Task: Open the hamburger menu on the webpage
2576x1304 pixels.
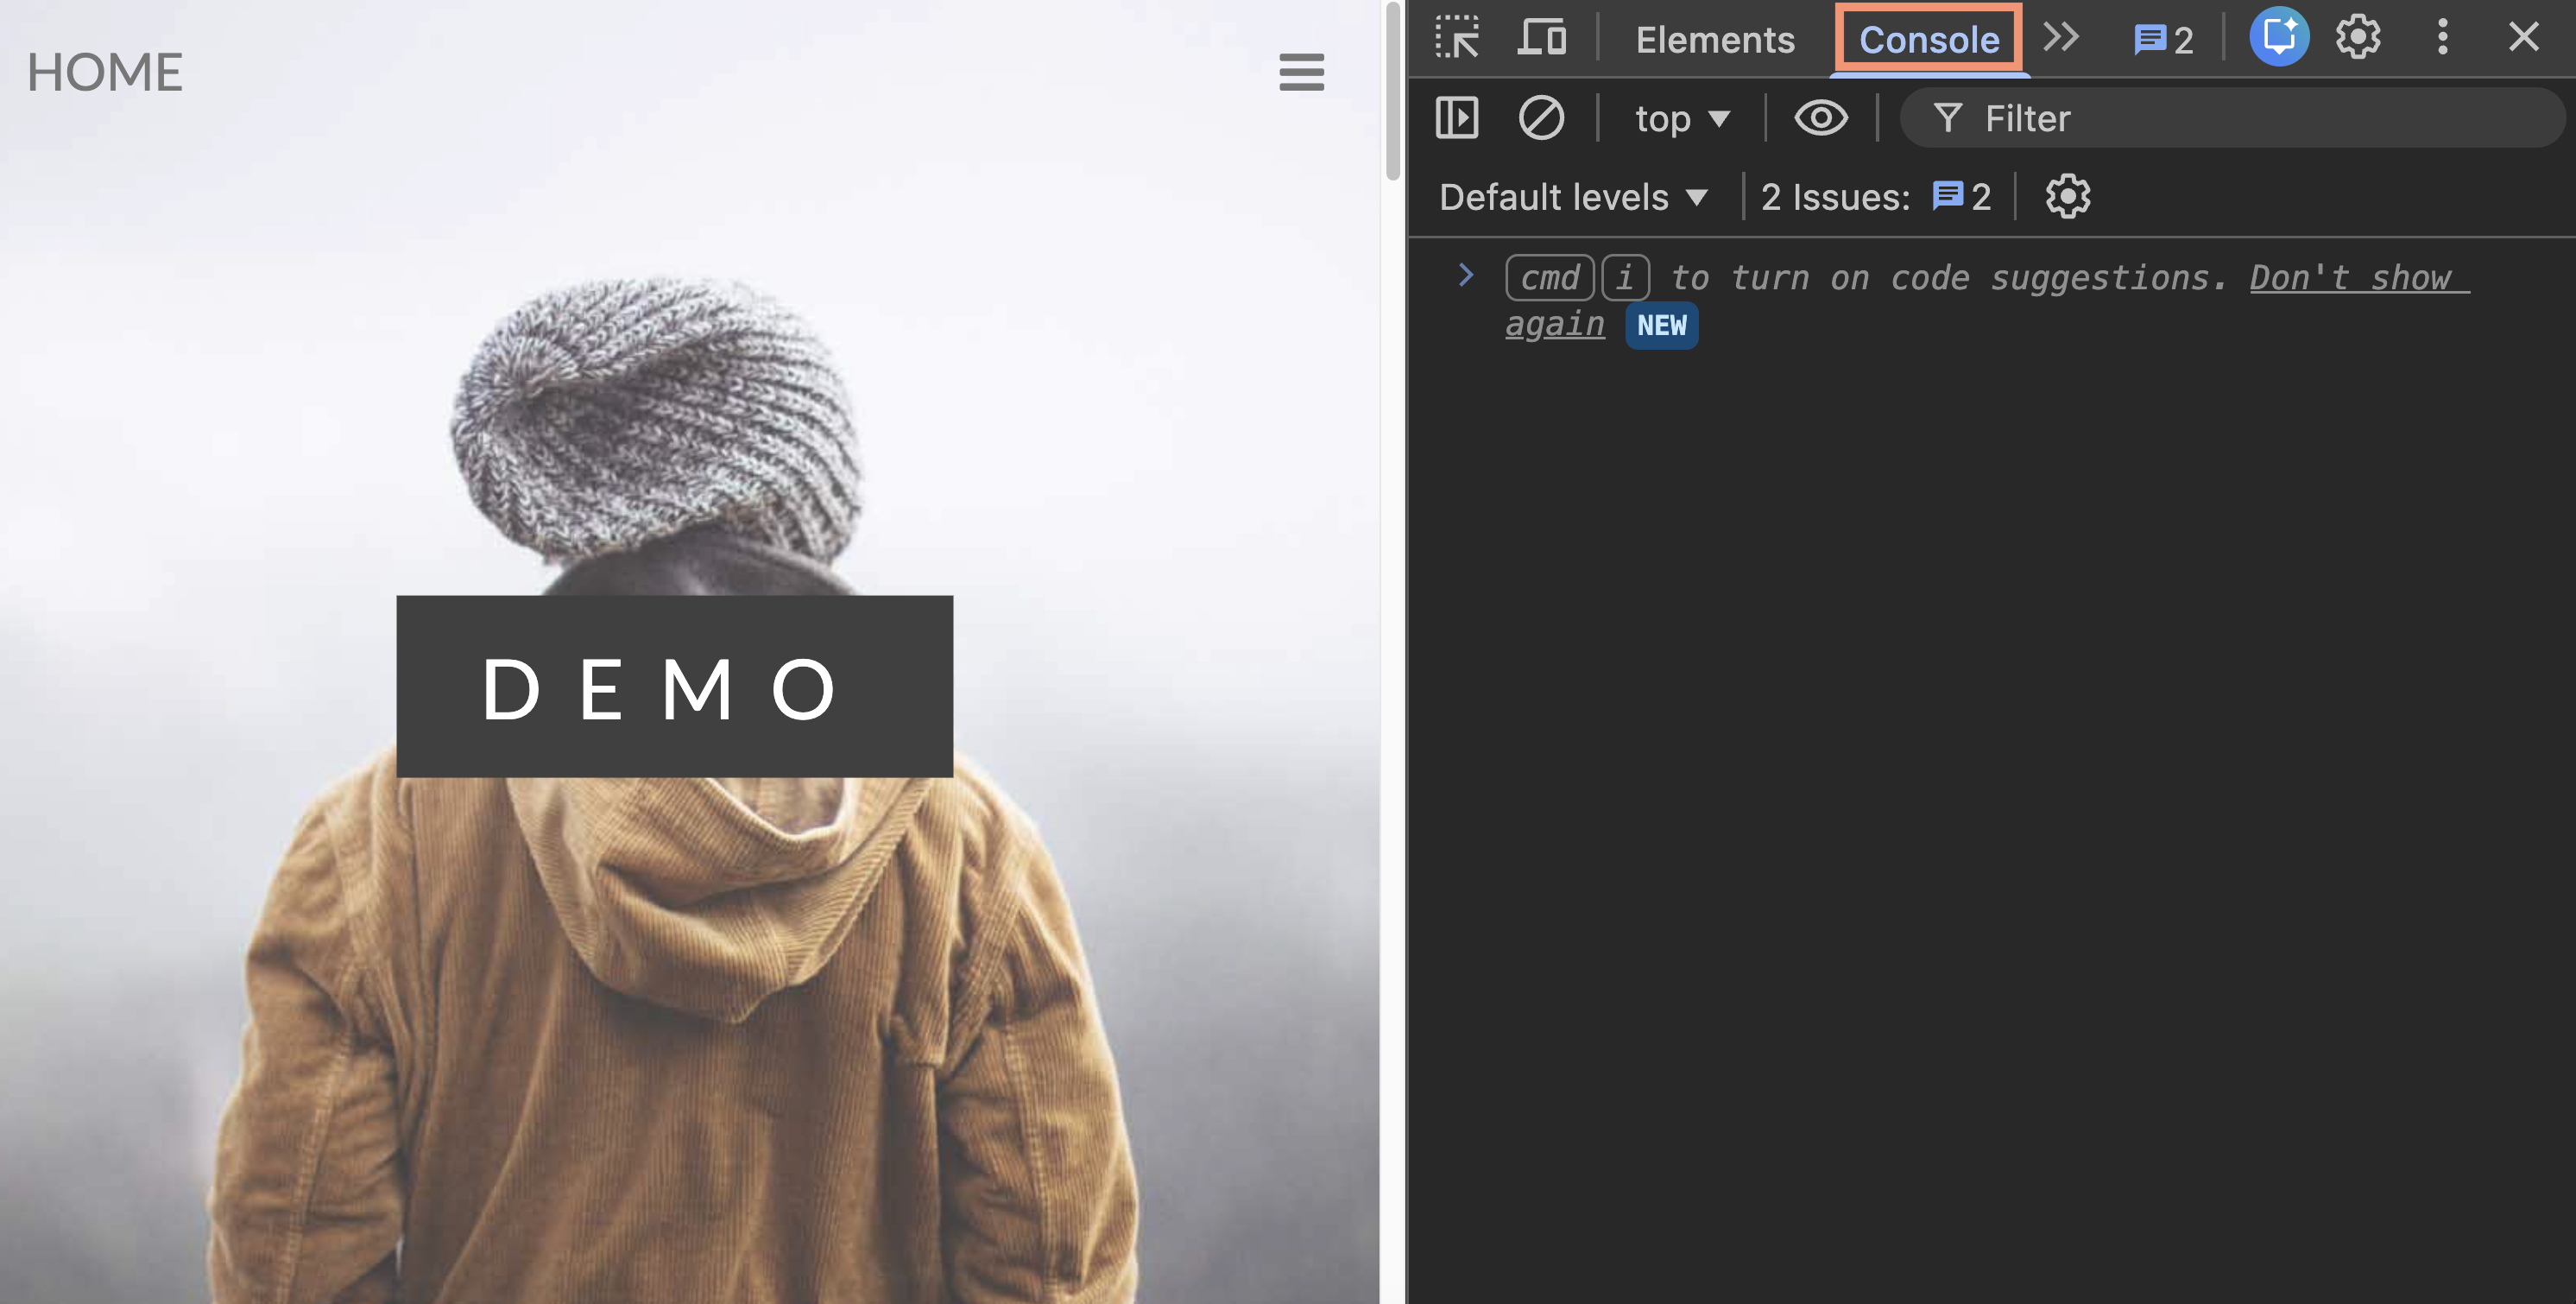Action: [1301, 72]
